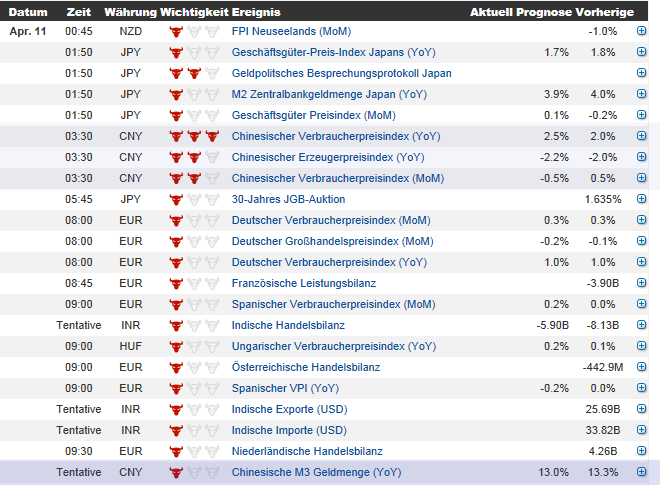Viewport: 660px width, 485px height.
Task: Click the Wichtigkeit column header
Action: [x=193, y=12]
